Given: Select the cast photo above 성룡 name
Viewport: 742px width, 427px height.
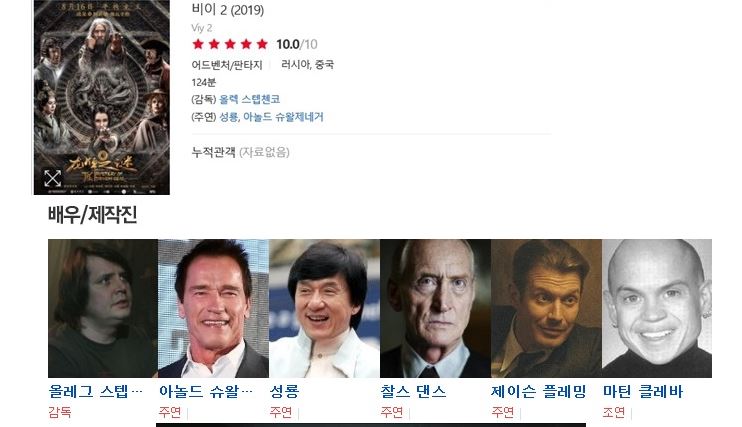Looking at the screenshot, I should point(324,308).
